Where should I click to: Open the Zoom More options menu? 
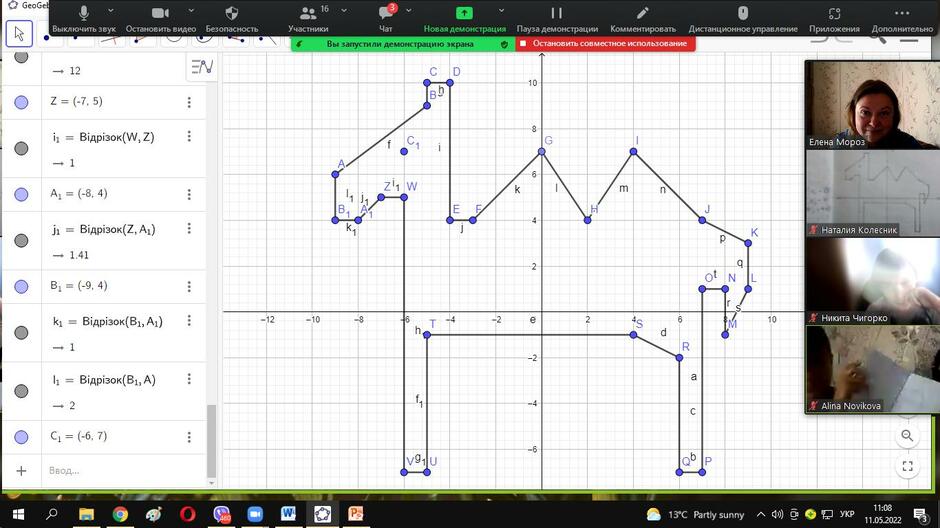coord(902,19)
